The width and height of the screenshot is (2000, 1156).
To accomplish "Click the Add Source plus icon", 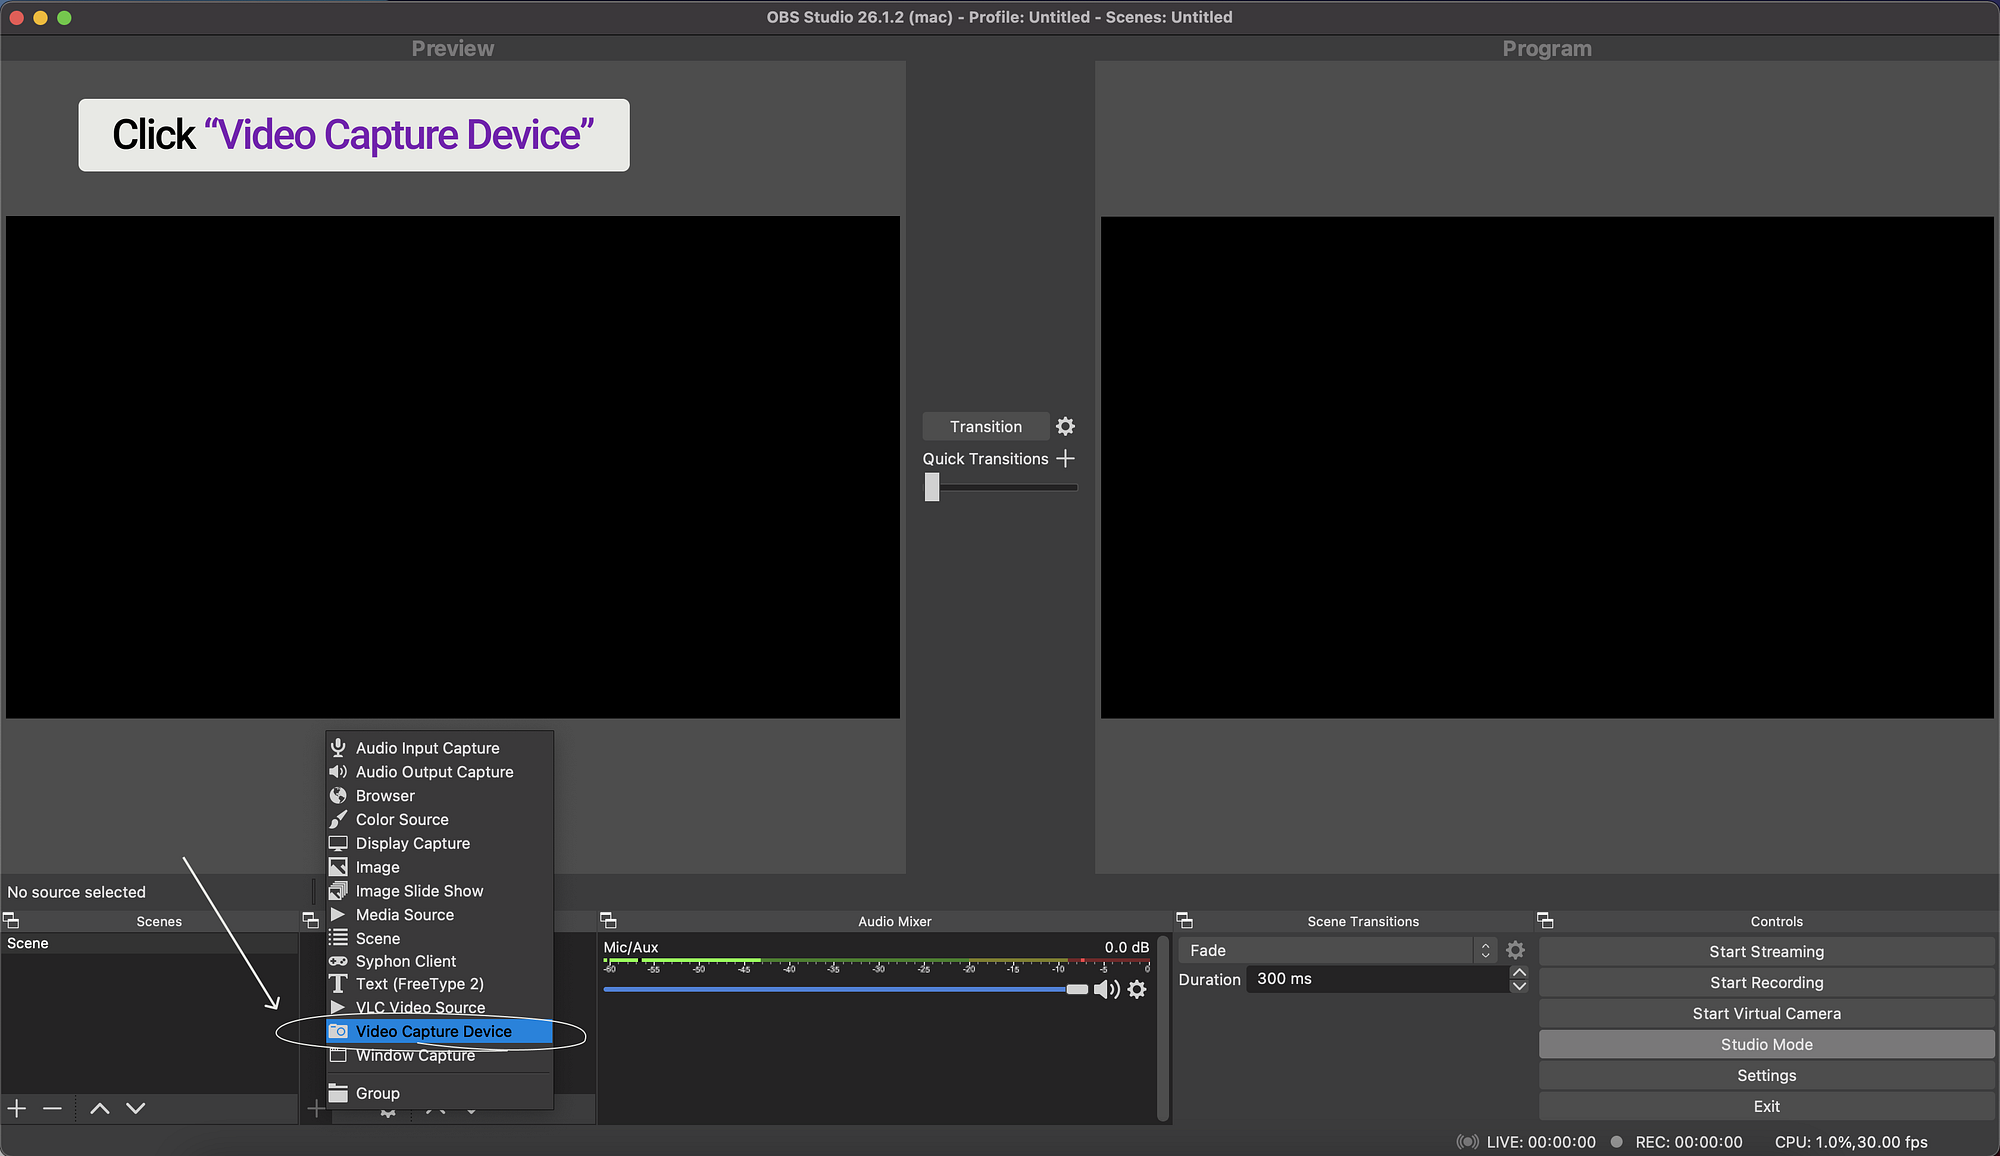I will pyautogui.click(x=316, y=1108).
